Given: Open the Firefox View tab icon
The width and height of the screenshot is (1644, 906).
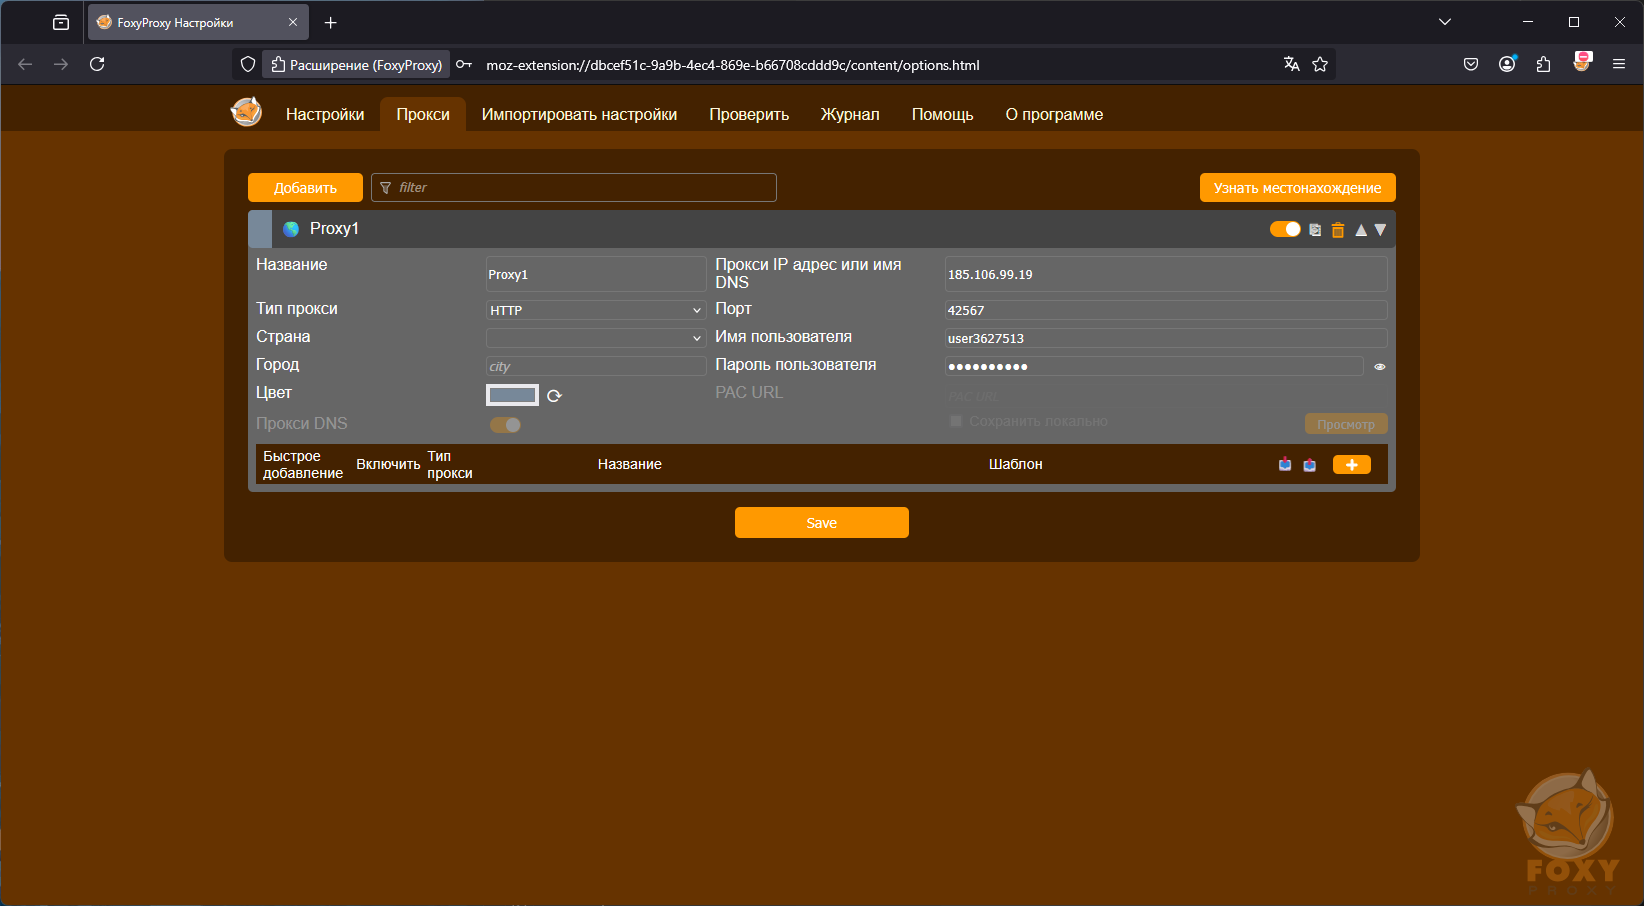Looking at the screenshot, I should (61, 22).
